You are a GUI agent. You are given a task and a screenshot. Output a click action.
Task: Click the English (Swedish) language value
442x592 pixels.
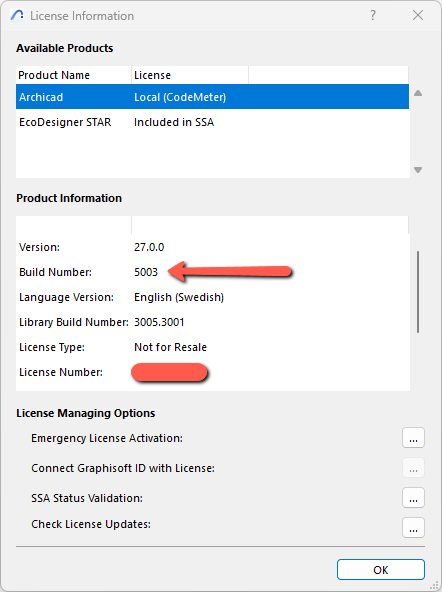click(179, 298)
